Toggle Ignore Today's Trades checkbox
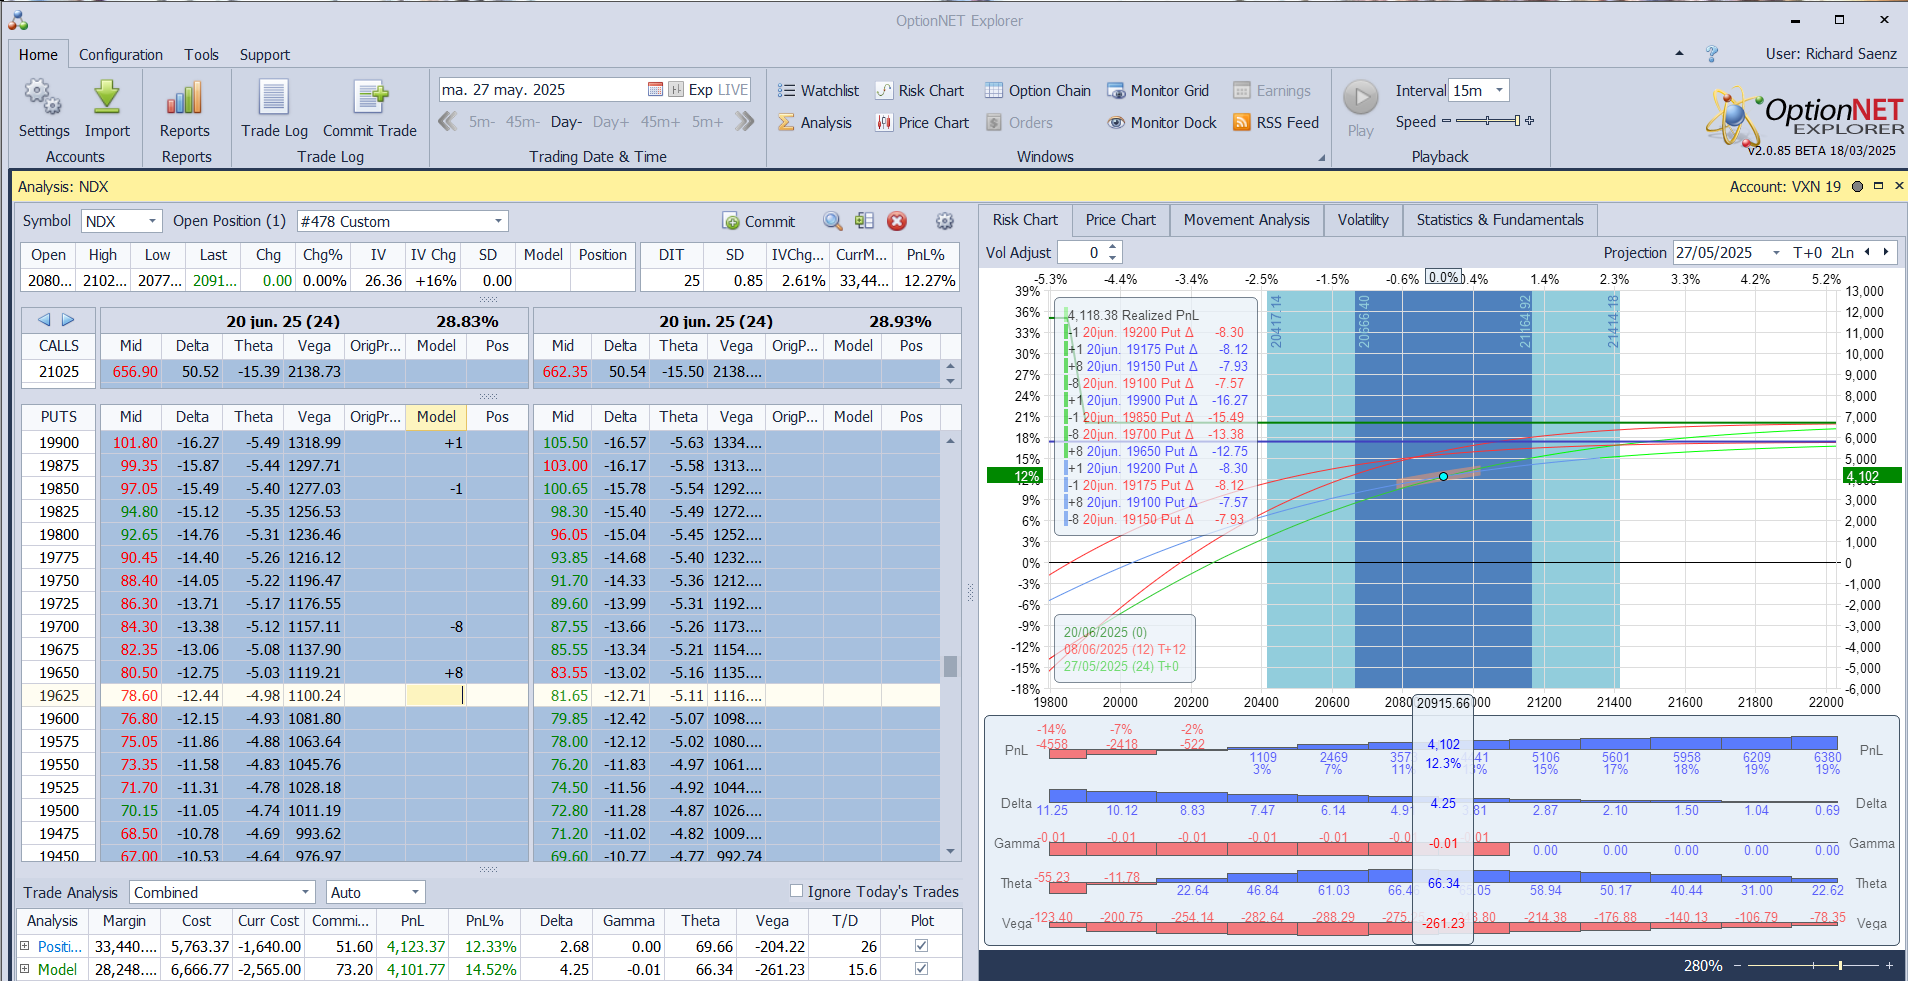Image resolution: width=1908 pixels, height=981 pixels. point(797,890)
